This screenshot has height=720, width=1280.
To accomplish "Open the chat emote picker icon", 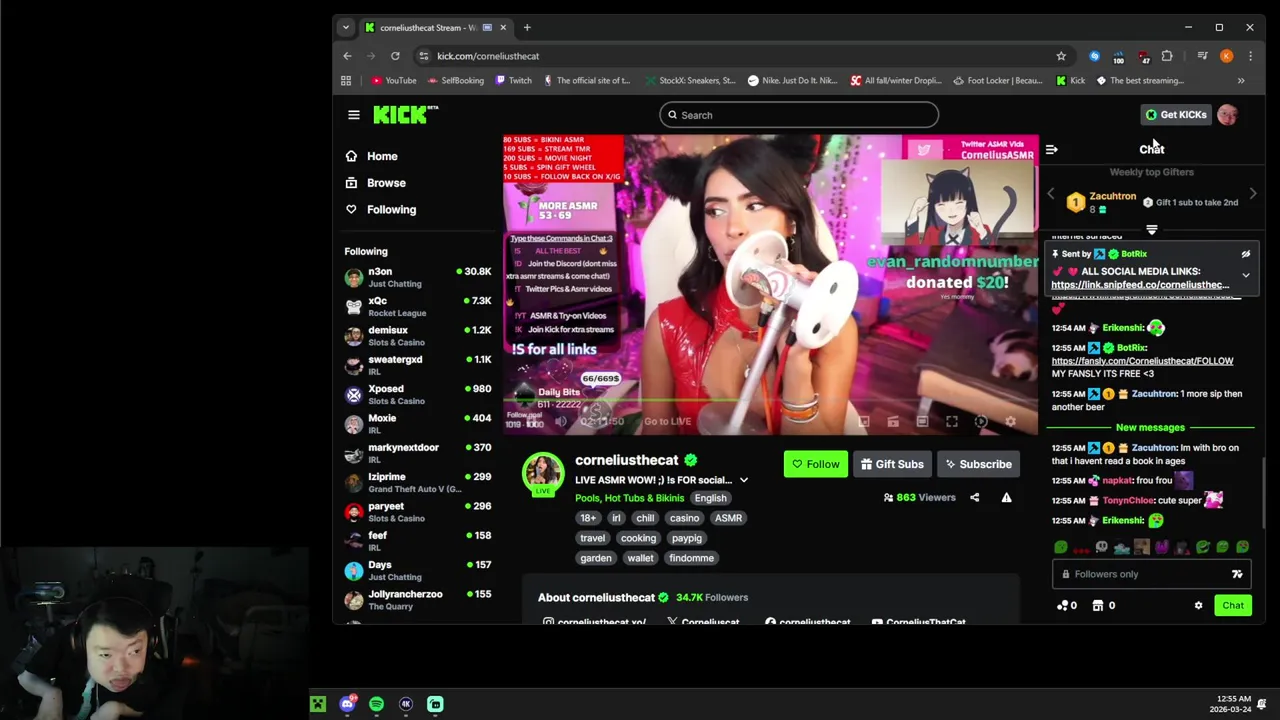I will coord(1237,574).
